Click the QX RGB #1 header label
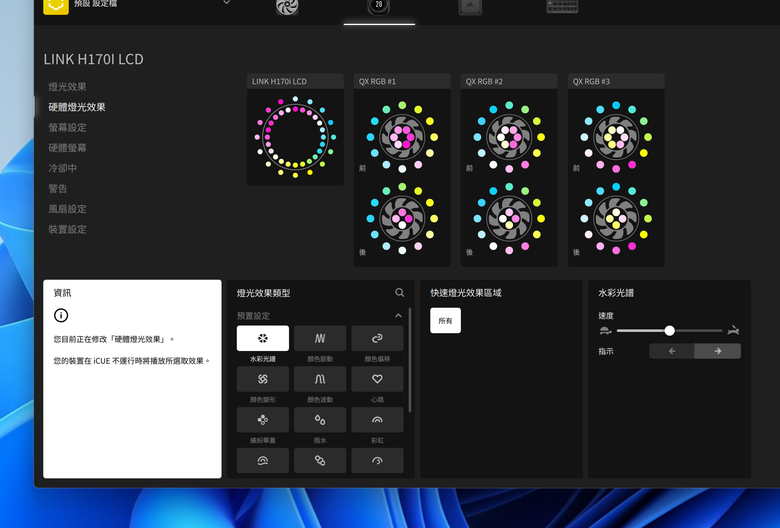Screen dimensions: 780x528 click(x=377, y=81)
